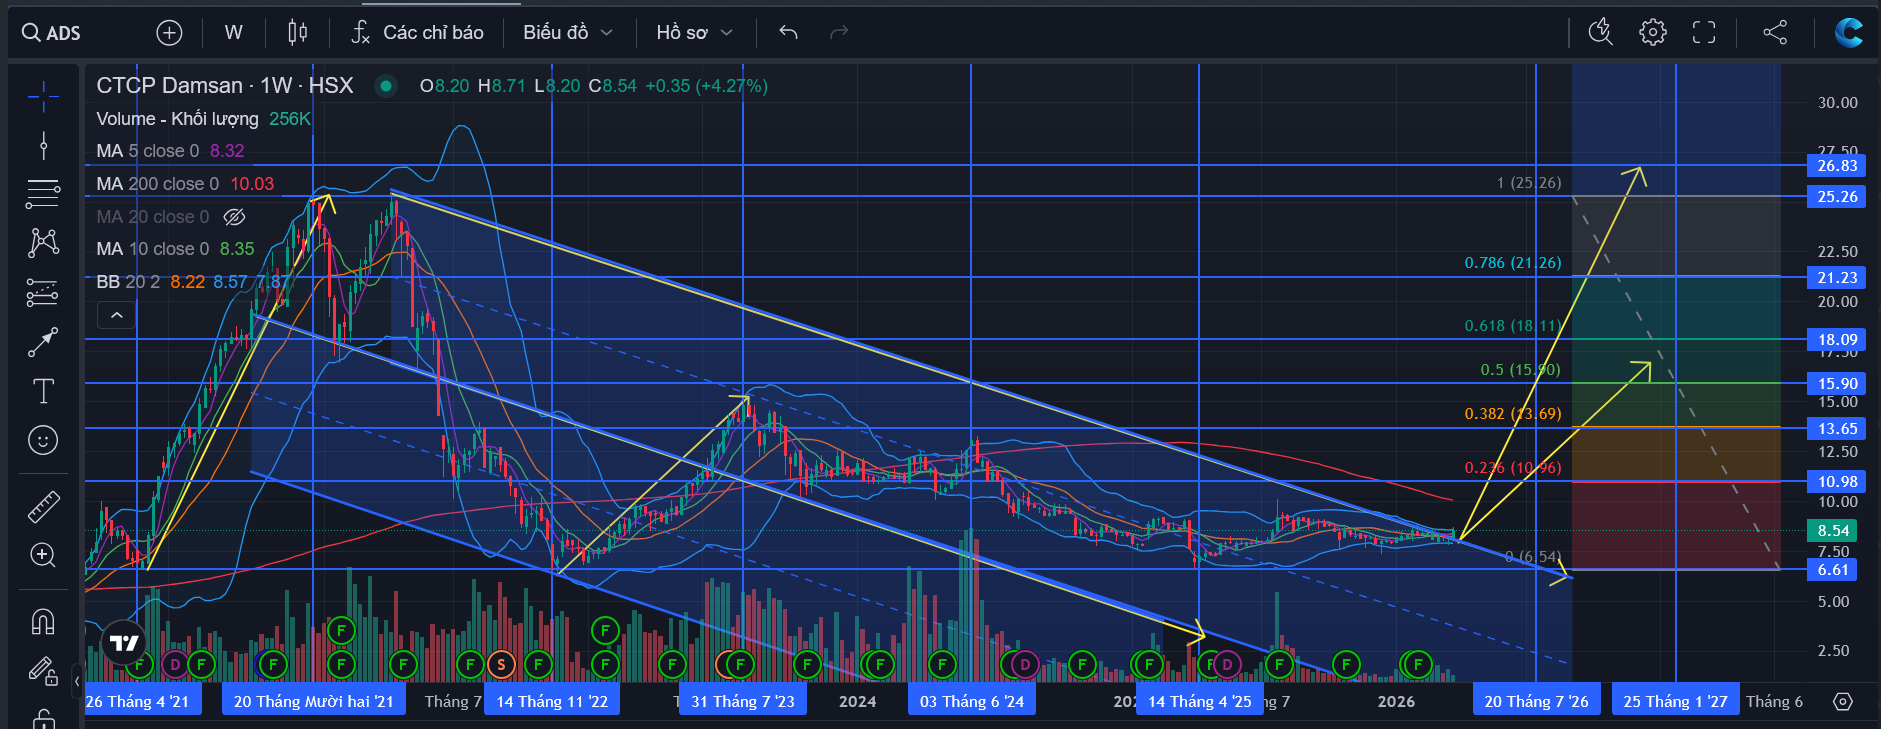Screen dimensions: 1881x729
Task: Open chart settings gear in top toolbar
Action: click(x=1653, y=33)
